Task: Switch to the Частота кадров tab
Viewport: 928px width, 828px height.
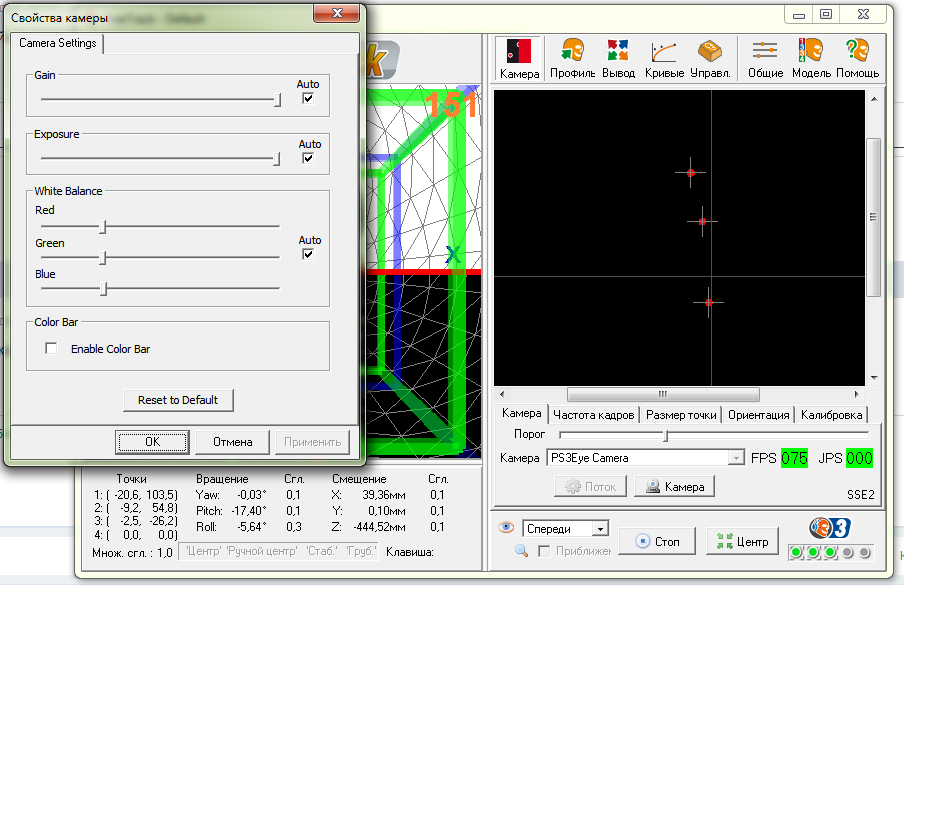Action: (x=594, y=415)
